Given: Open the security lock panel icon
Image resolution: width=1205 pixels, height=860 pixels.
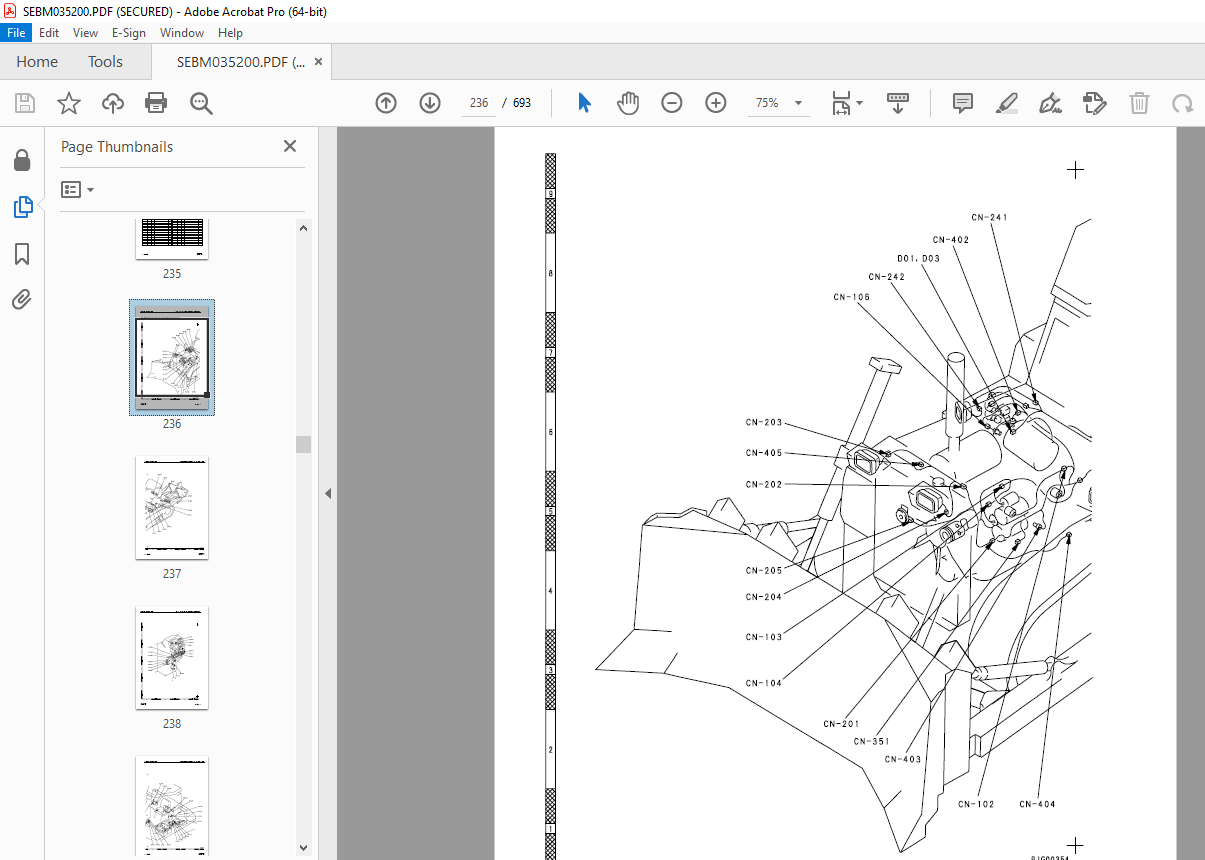Looking at the screenshot, I should tap(22, 161).
